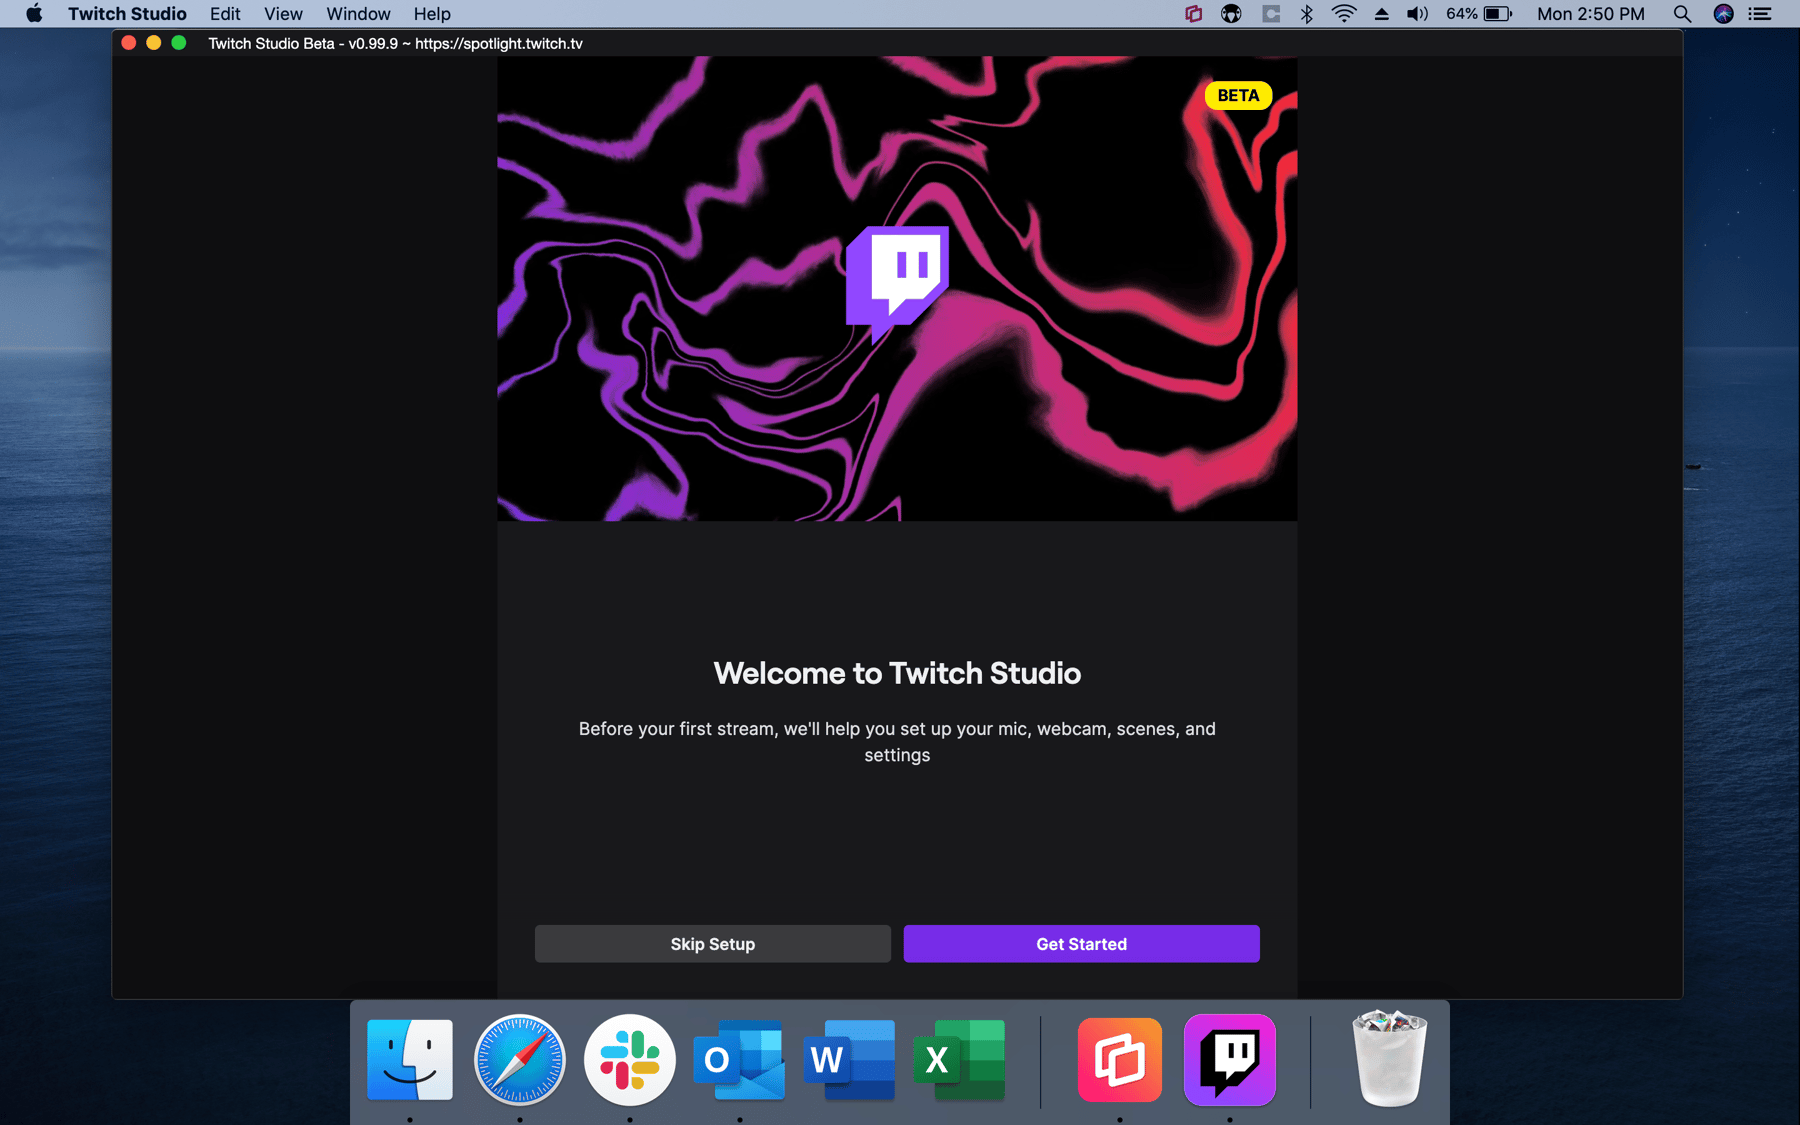Open Microsoft Excel from the Dock
The width and height of the screenshot is (1800, 1125).
click(x=959, y=1060)
